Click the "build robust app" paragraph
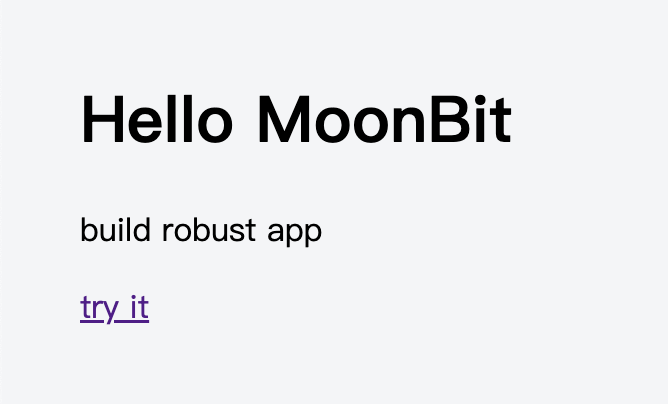This screenshot has width=668, height=404. click(201, 232)
